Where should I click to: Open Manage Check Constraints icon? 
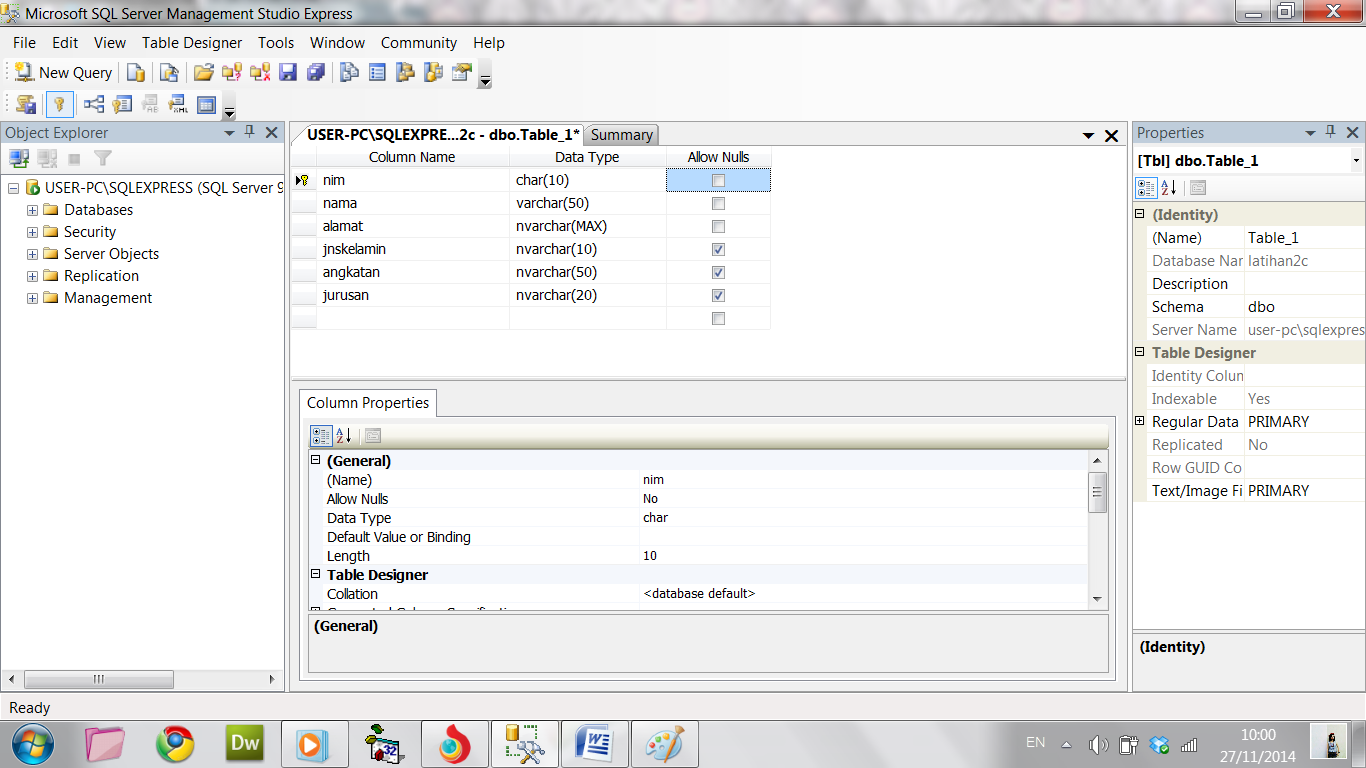tap(206, 104)
